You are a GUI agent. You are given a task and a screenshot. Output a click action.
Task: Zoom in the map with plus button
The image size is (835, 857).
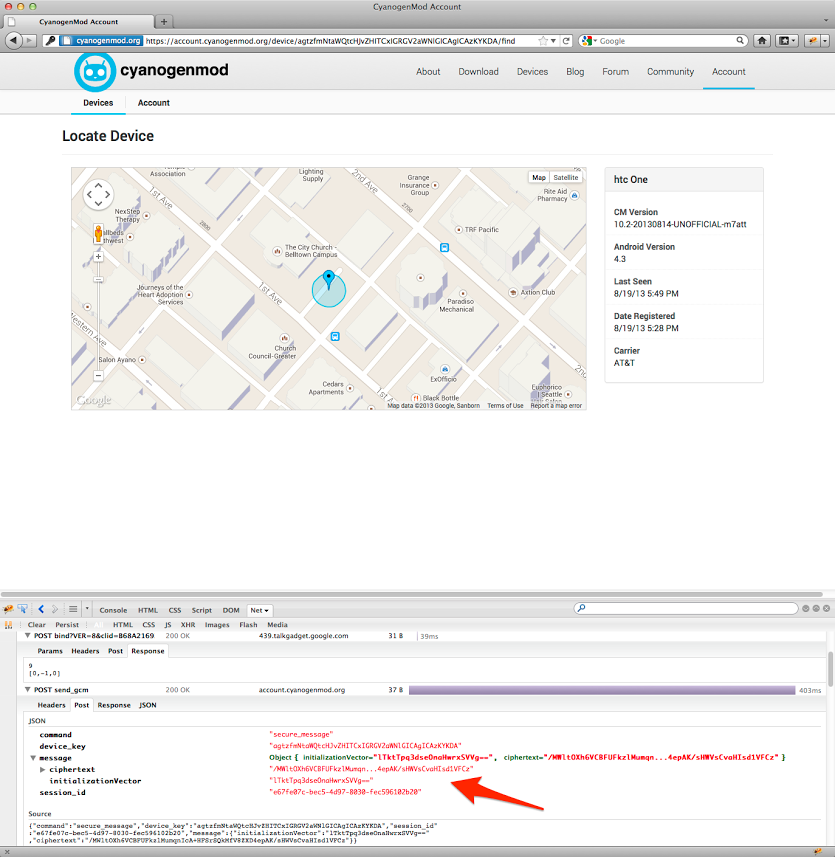(x=98, y=257)
